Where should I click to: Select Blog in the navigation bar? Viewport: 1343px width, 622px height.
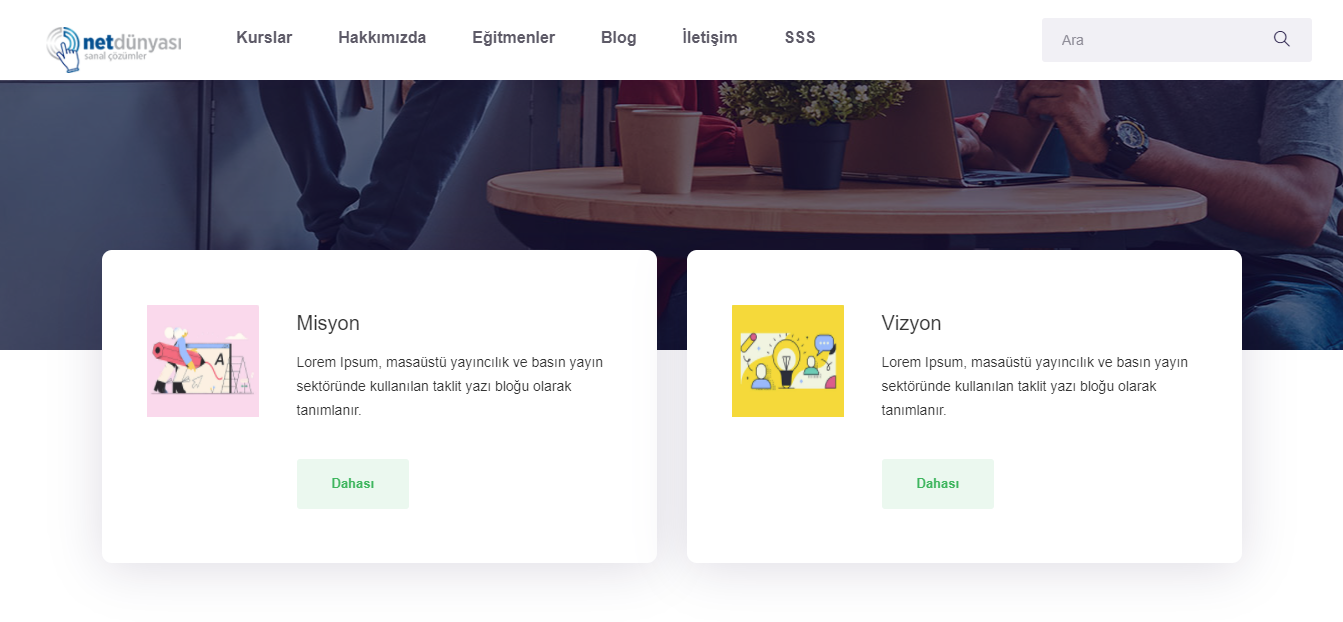618,37
